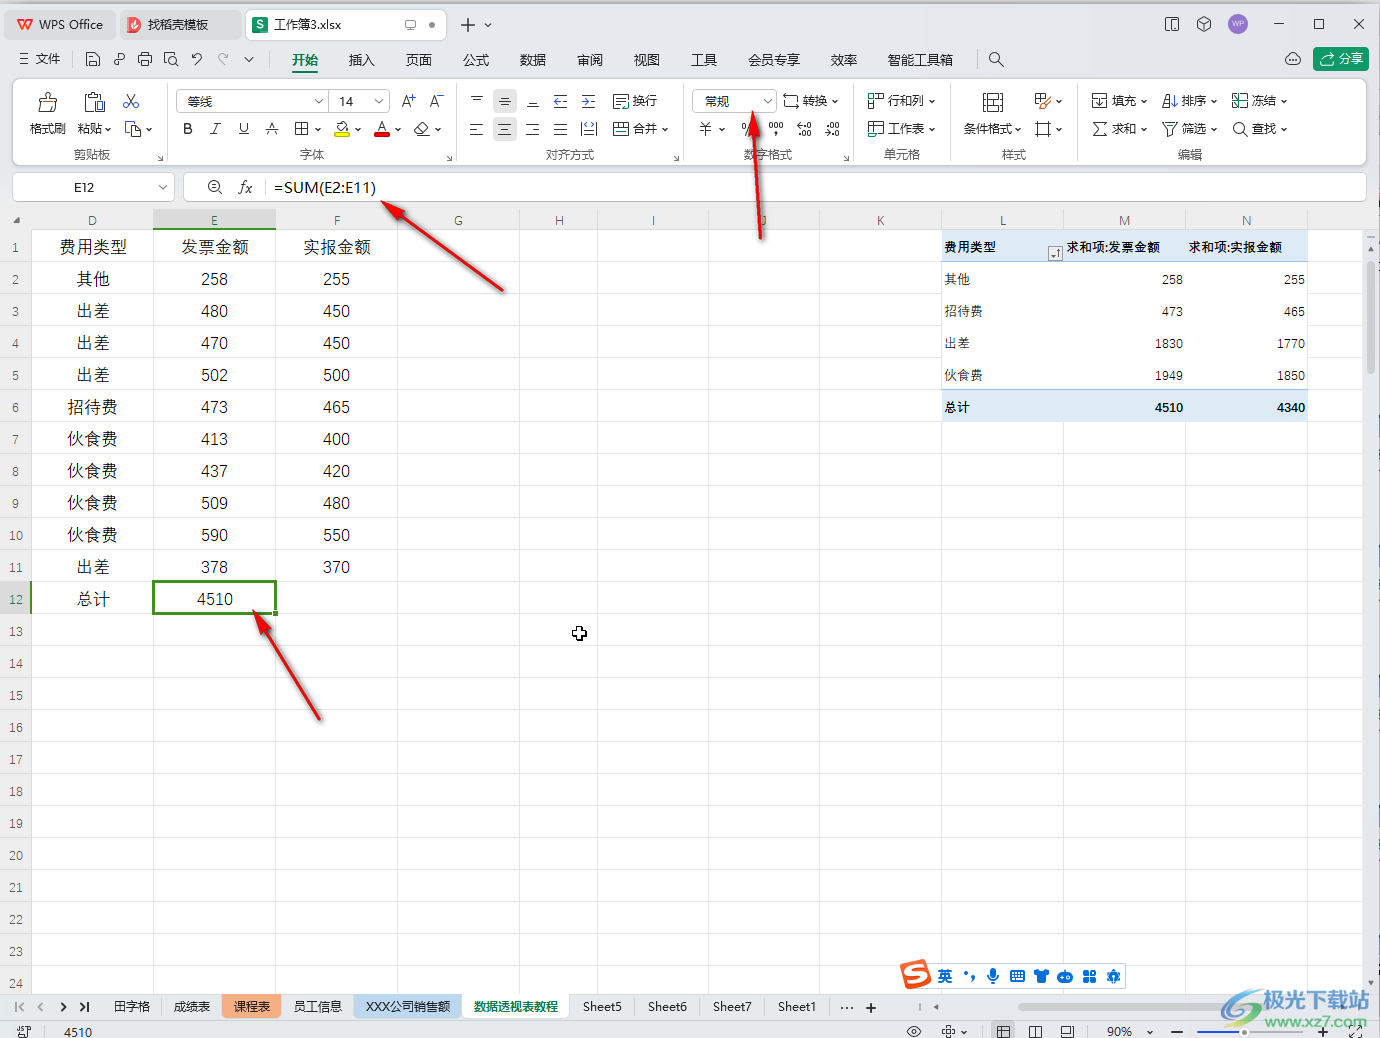Click the search magnifier in ribbon tabs
The width and height of the screenshot is (1380, 1038).
pos(996,59)
